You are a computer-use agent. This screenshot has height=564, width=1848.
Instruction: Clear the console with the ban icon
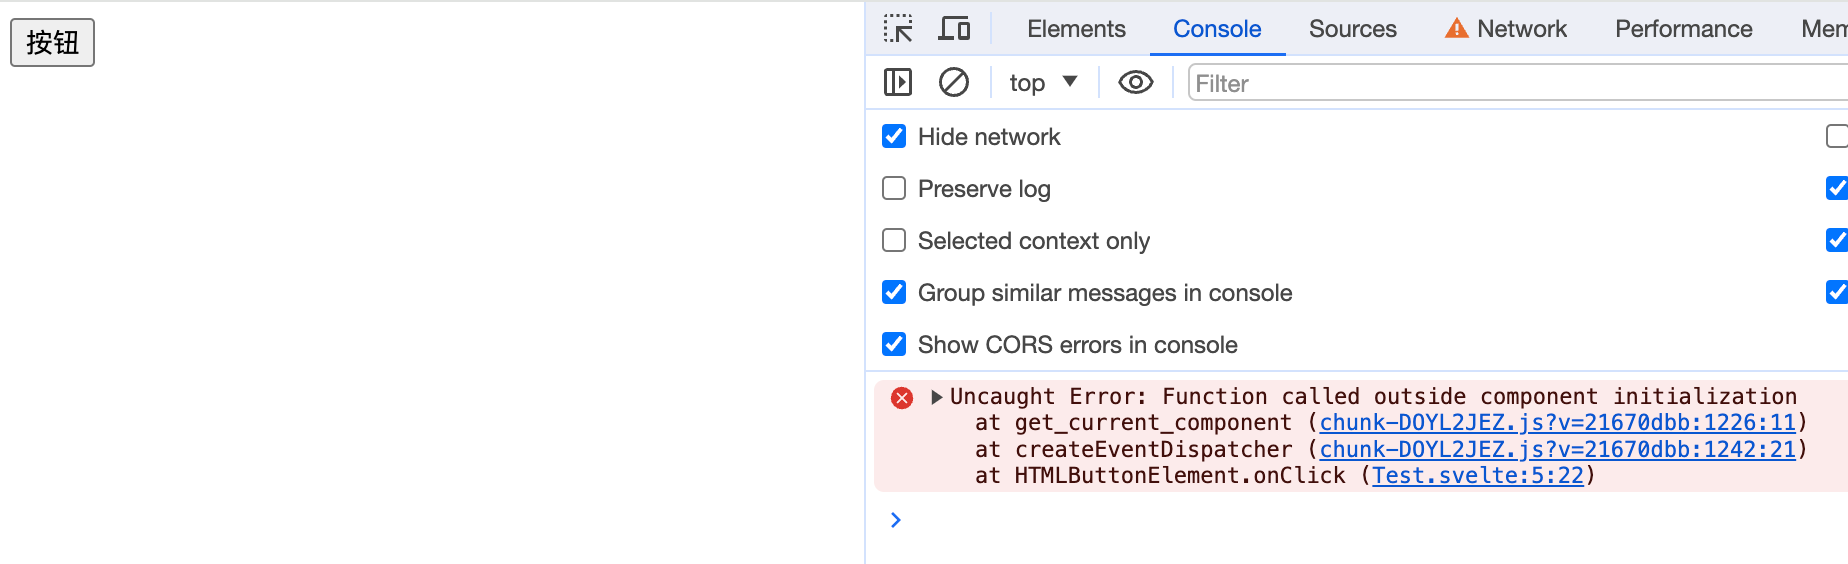(954, 82)
